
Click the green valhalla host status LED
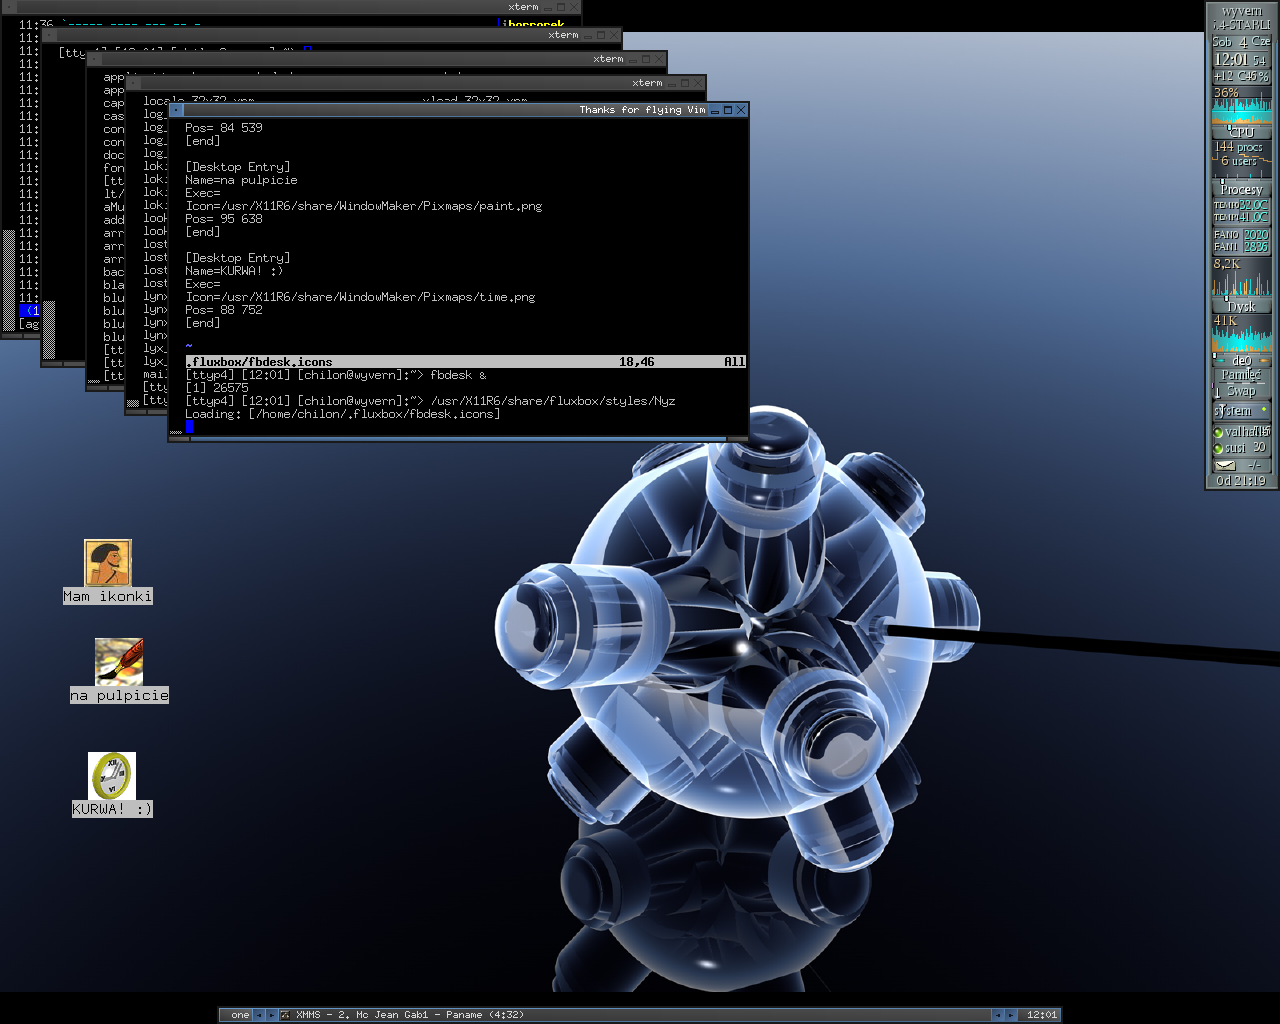(x=1218, y=433)
